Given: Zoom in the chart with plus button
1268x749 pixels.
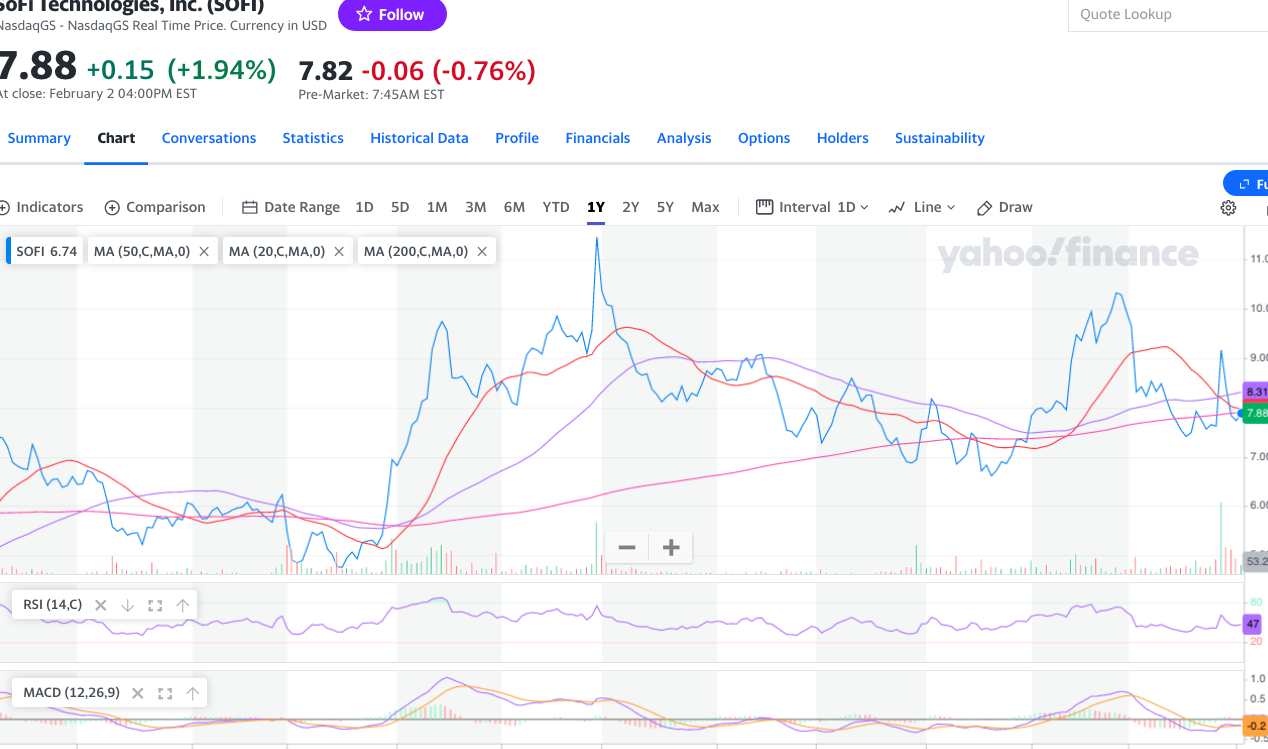Looking at the screenshot, I should [671, 547].
